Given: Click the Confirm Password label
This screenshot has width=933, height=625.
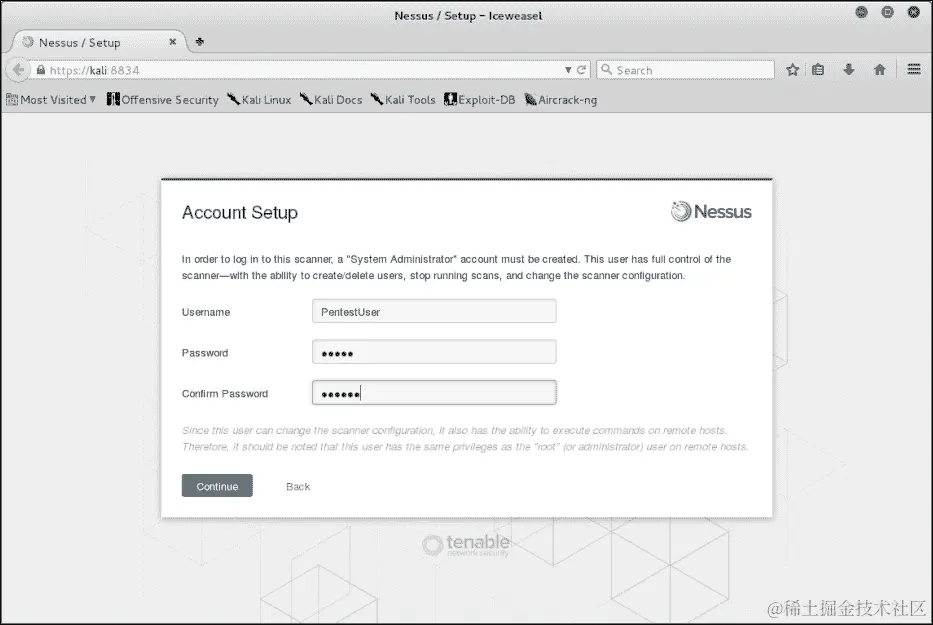Looking at the screenshot, I should point(225,393).
